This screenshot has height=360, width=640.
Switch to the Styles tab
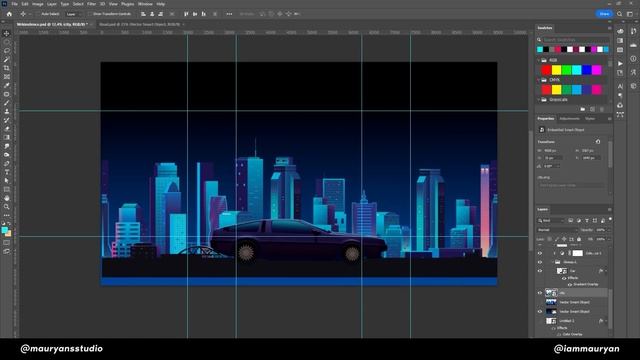590,119
